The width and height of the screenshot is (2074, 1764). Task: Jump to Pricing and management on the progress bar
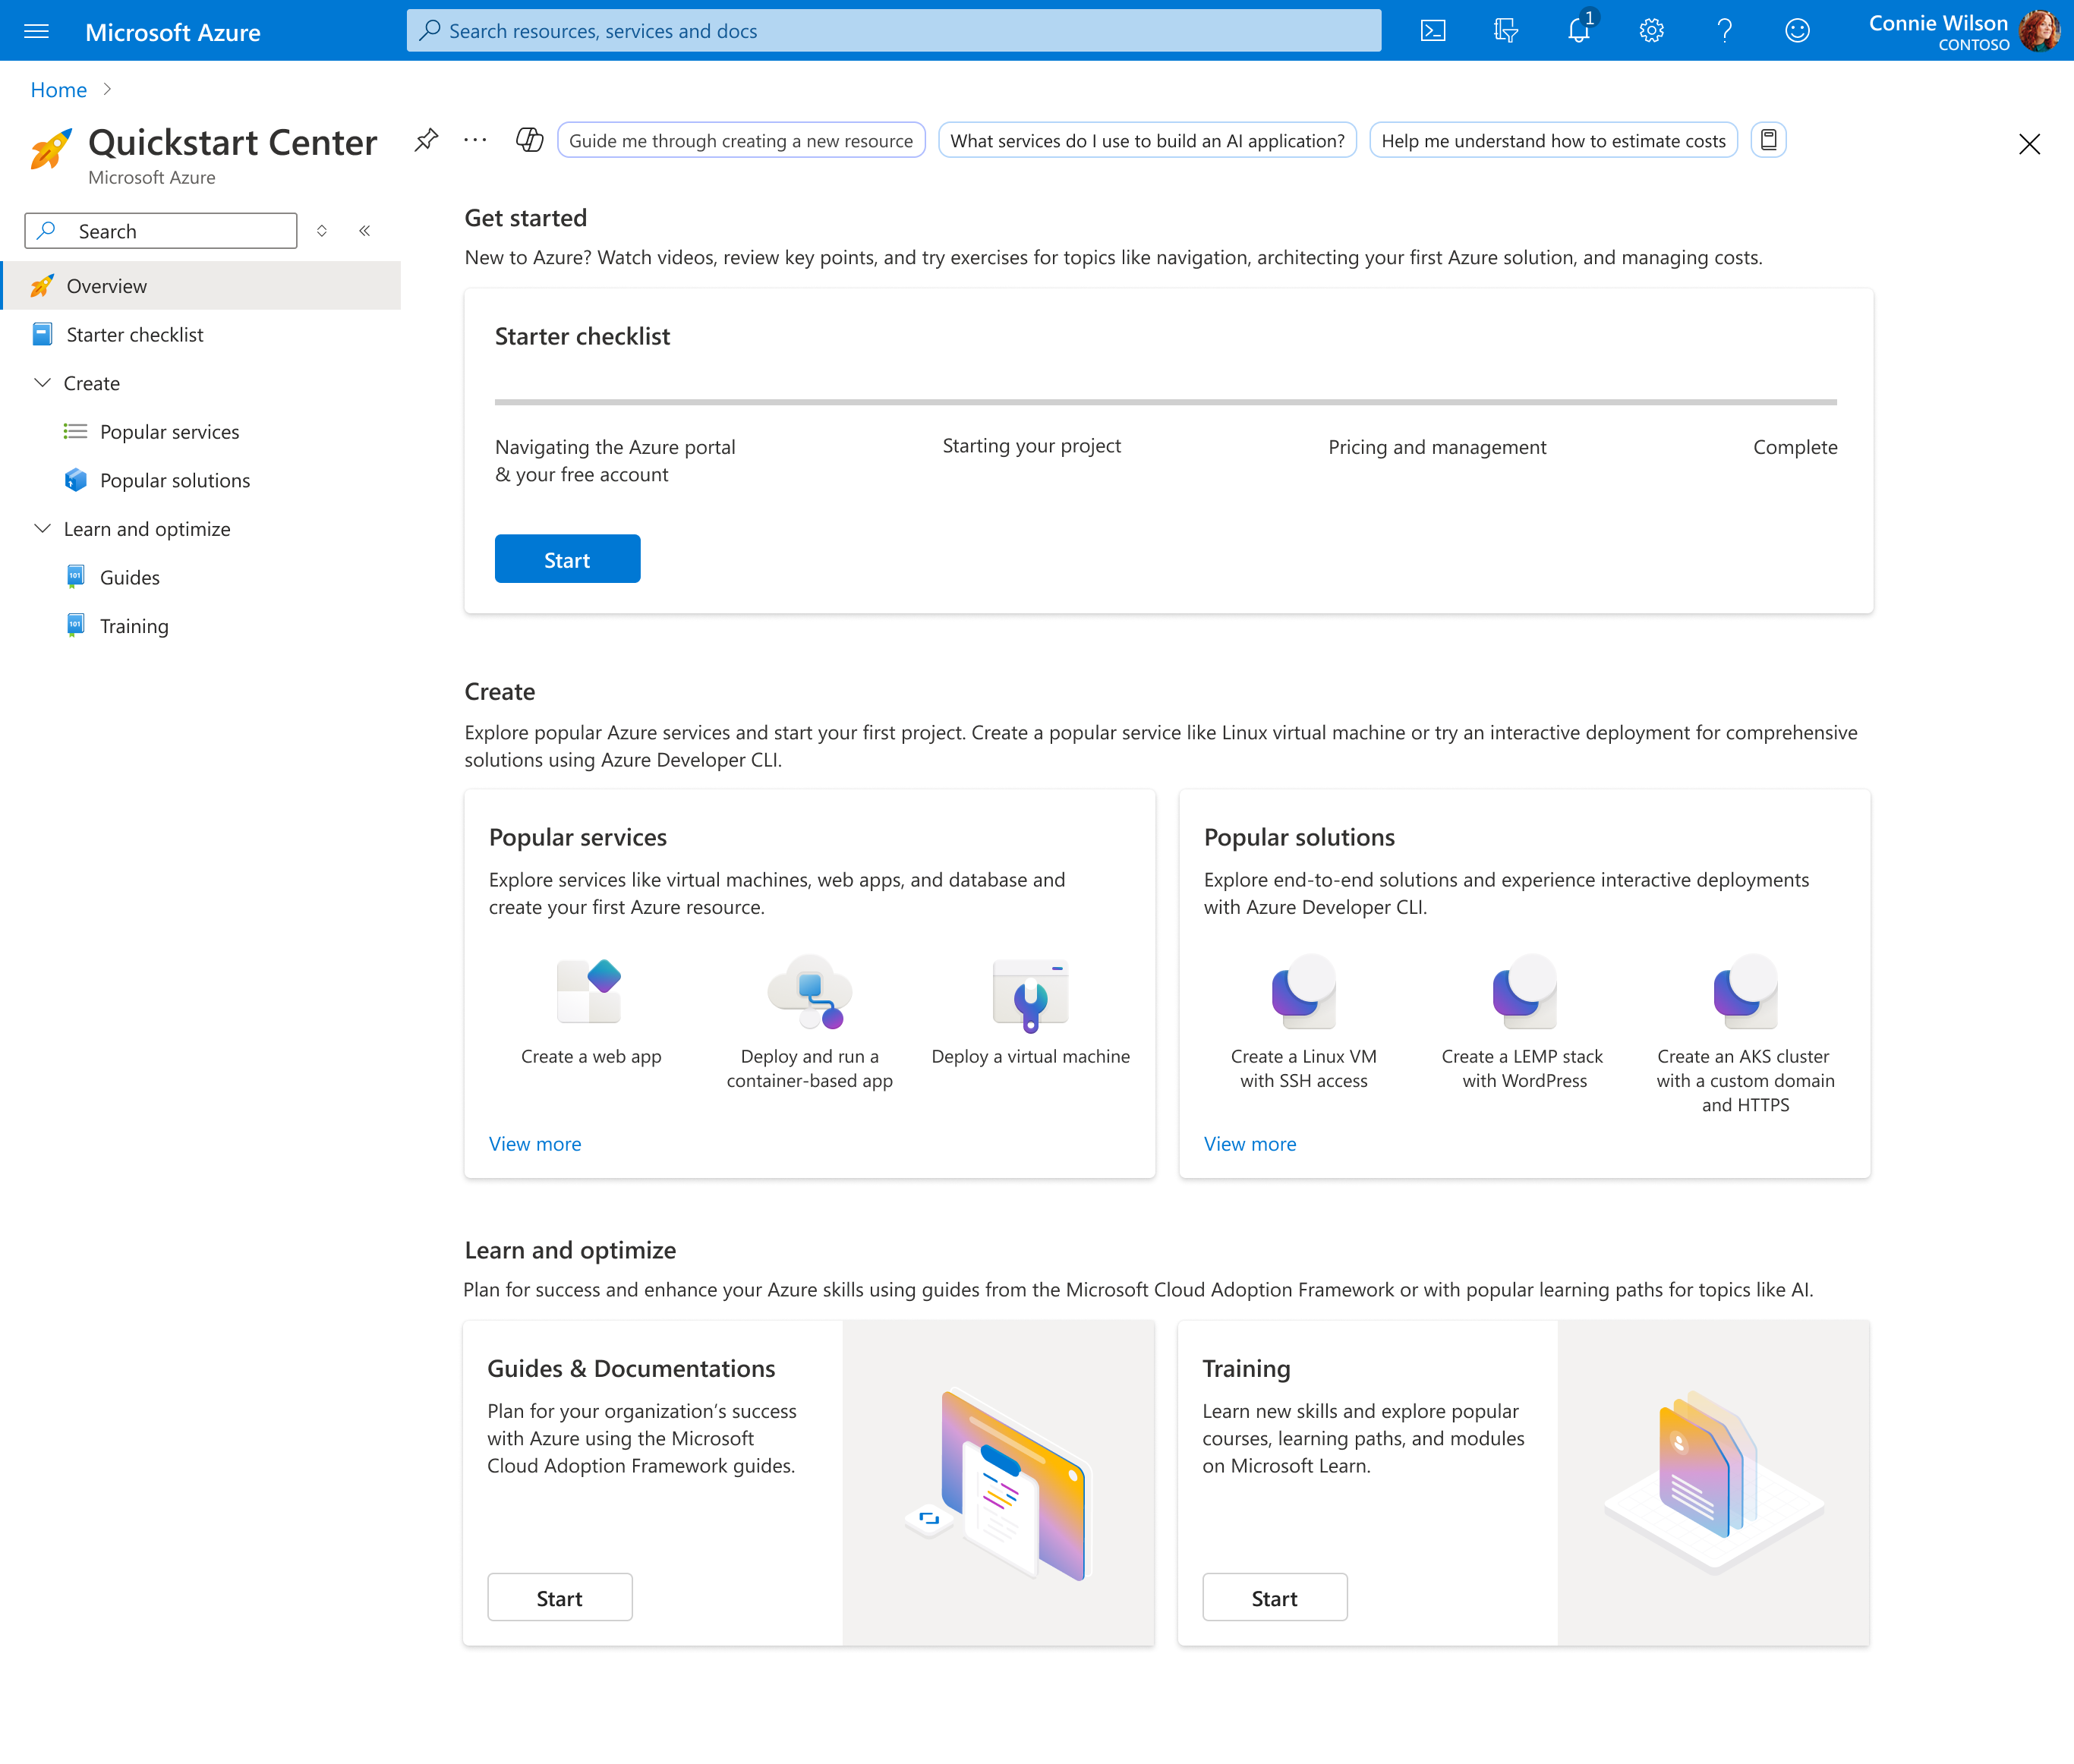(1437, 447)
